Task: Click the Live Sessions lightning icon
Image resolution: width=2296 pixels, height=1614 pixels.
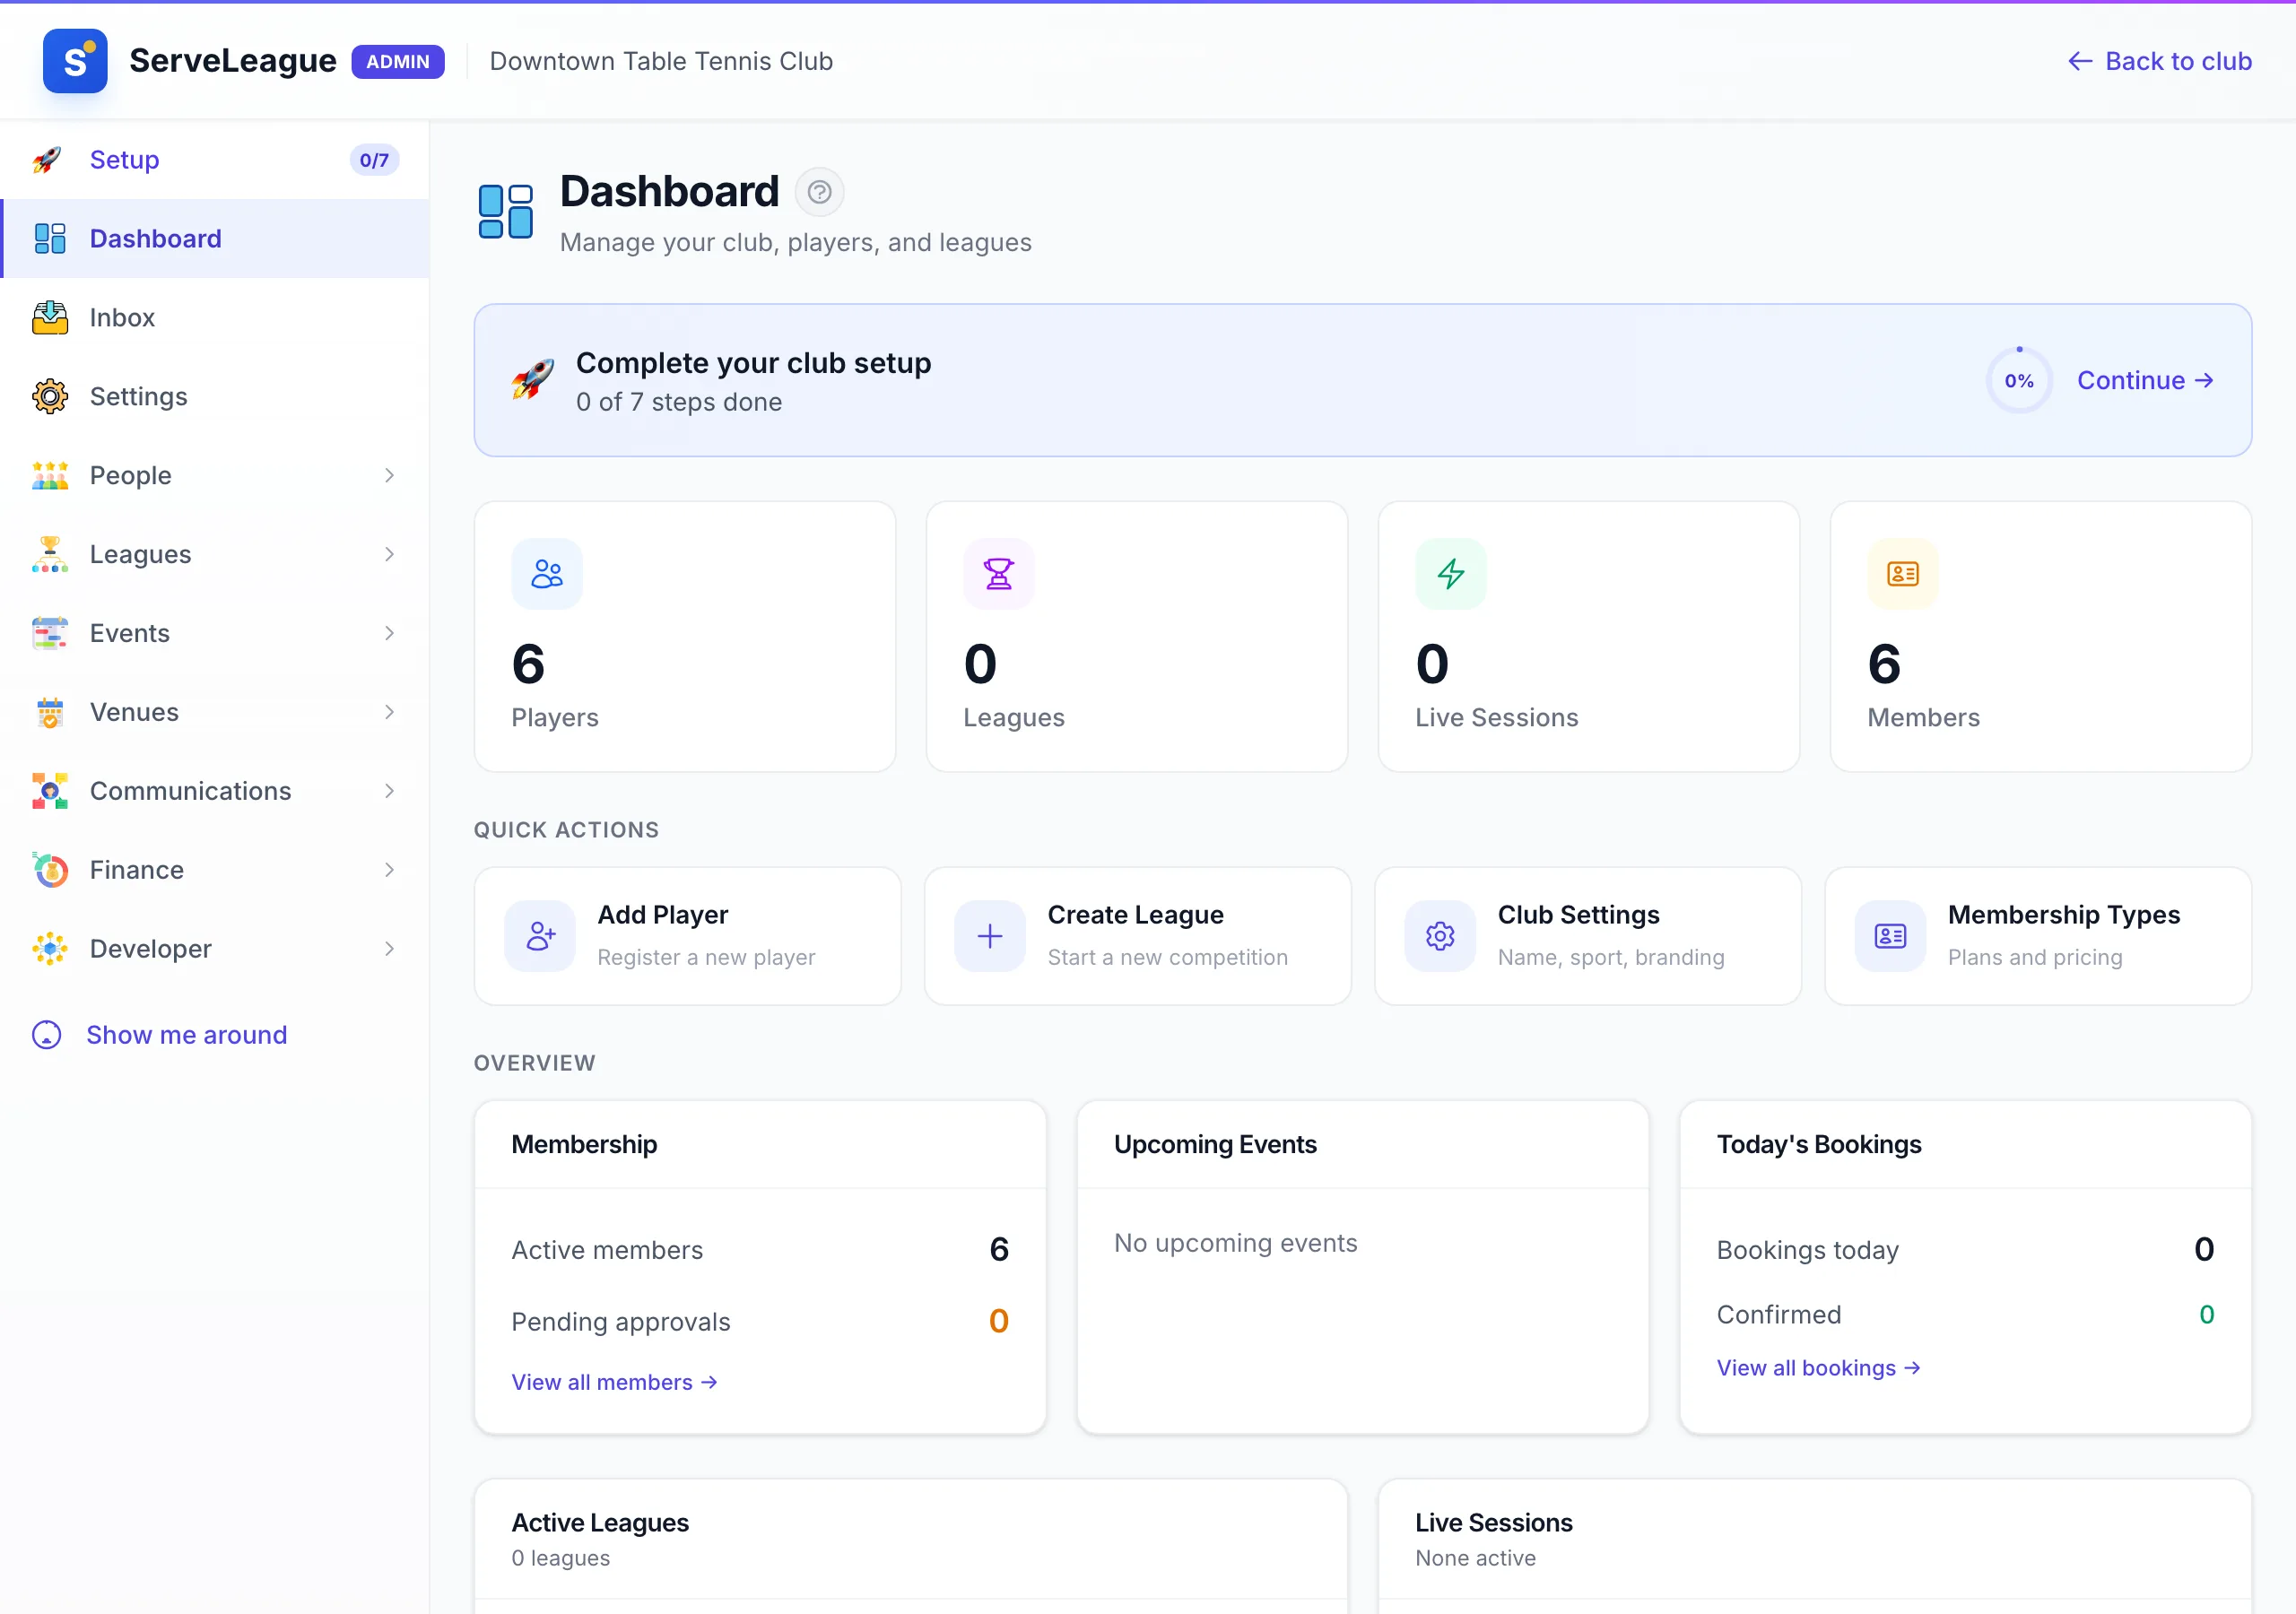Action: pyautogui.click(x=1451, y=574)
